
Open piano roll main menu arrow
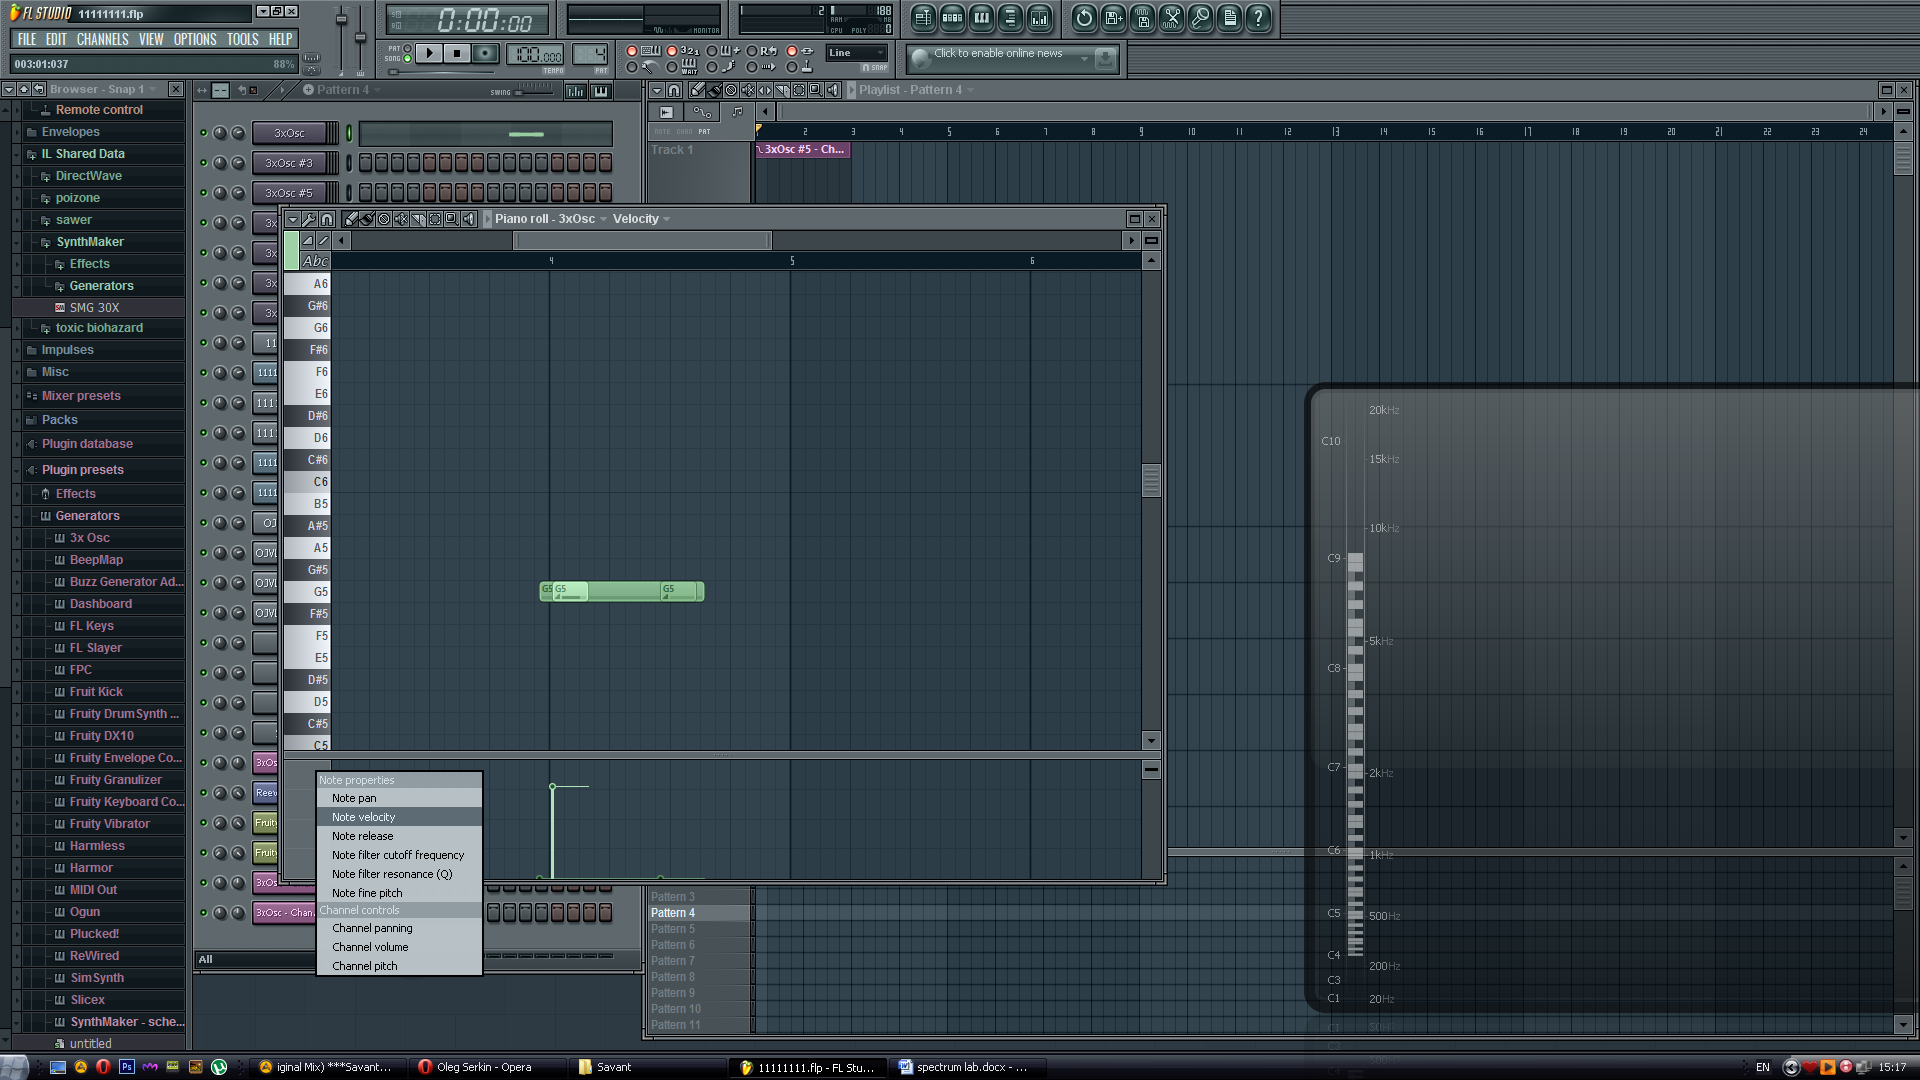coord(292,219)
